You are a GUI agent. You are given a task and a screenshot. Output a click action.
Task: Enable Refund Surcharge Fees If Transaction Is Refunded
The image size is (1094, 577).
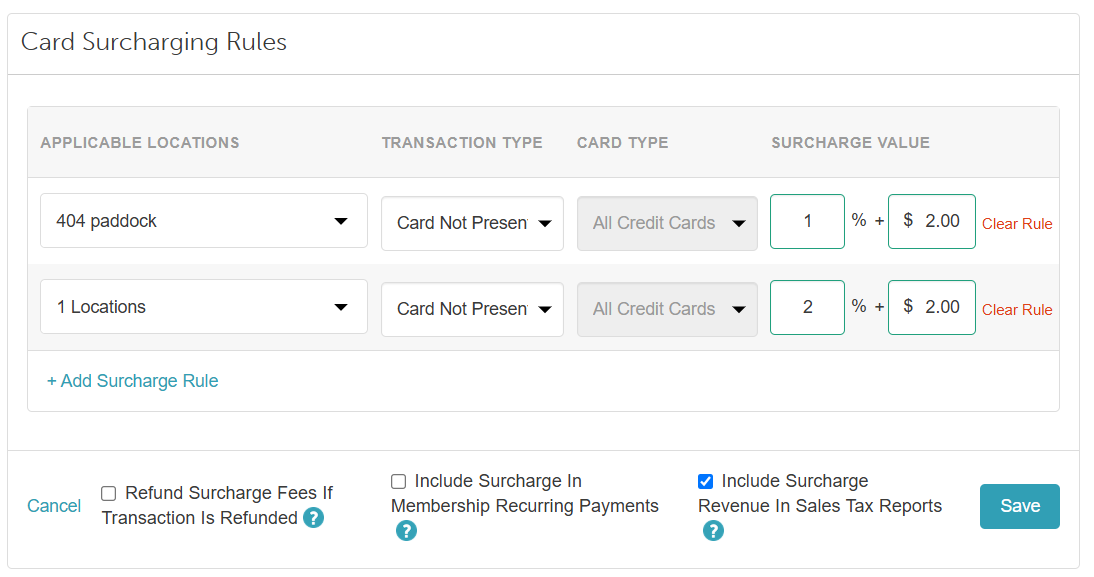[108, 493]
